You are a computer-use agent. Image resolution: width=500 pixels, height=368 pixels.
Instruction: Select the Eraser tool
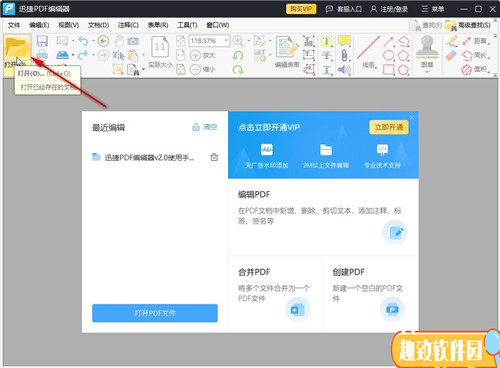[451, 55]
